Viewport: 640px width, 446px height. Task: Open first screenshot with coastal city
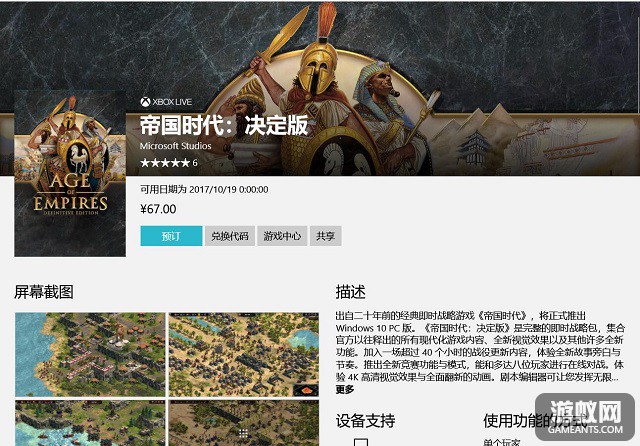pyautogui.click(x=90, y=355)
